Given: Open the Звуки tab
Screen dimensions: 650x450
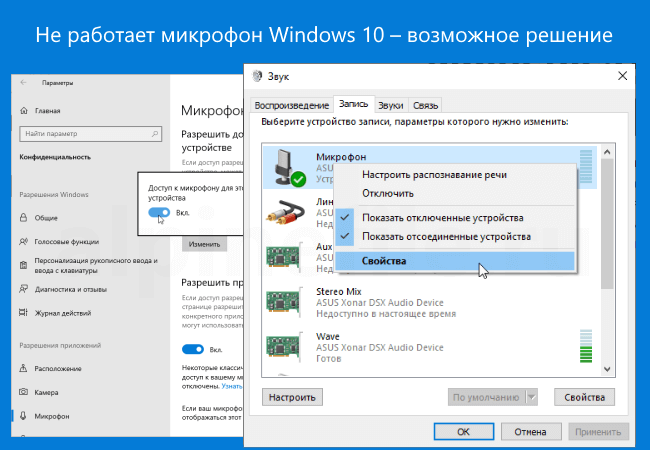Looking at the screenshot, I should (390, 106).
